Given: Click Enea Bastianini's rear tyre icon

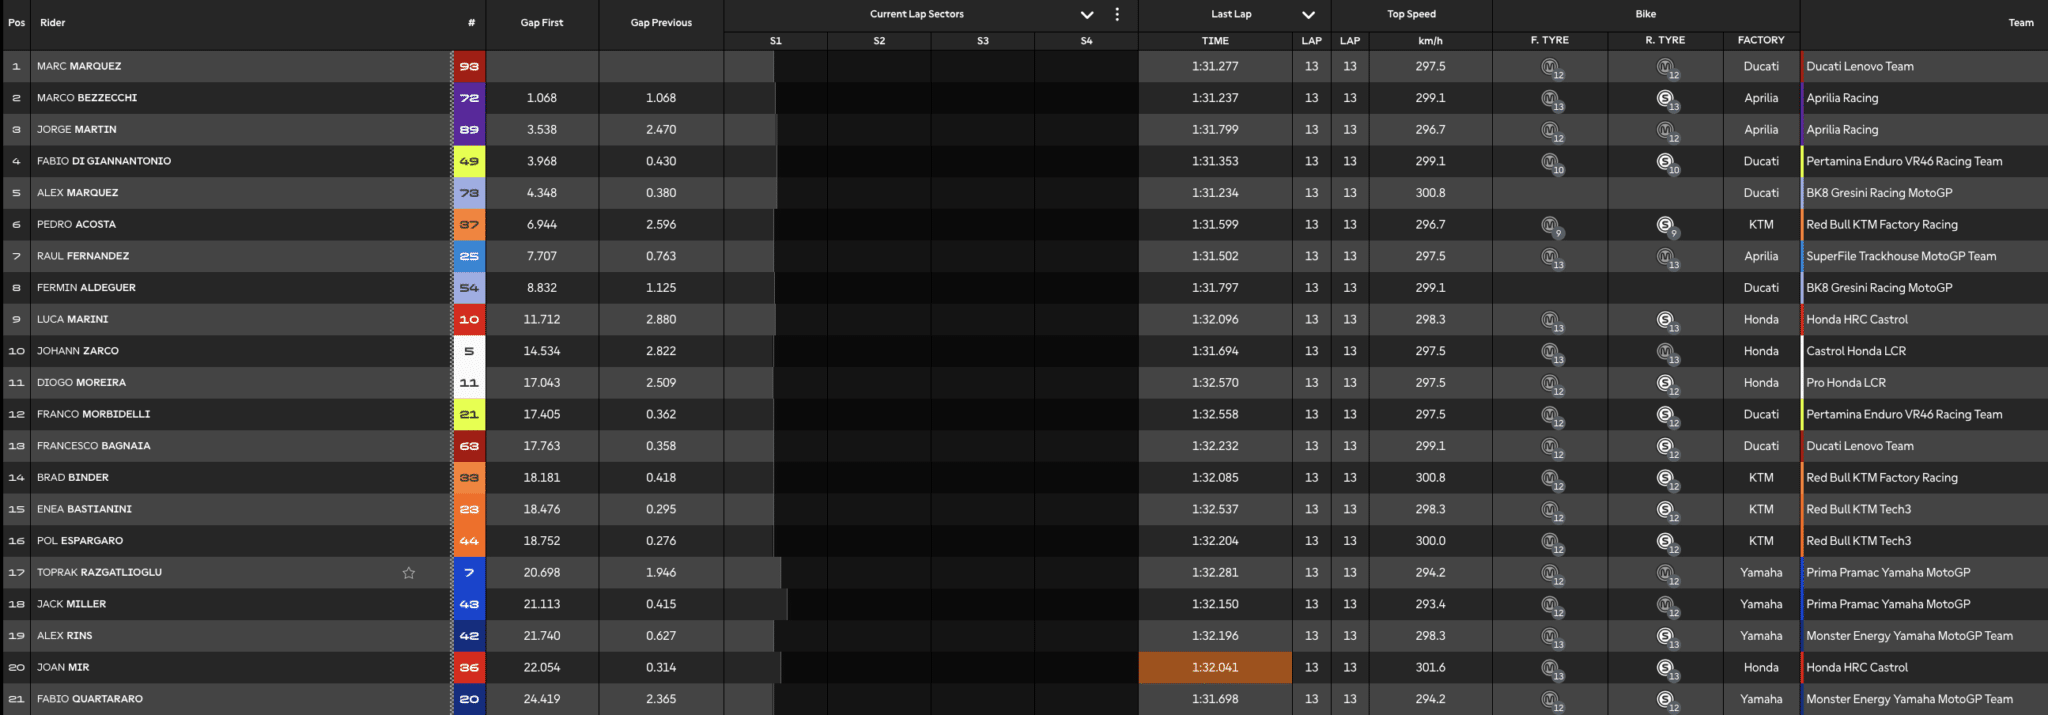Looking at the screenshot, I should pos(1667,511).
